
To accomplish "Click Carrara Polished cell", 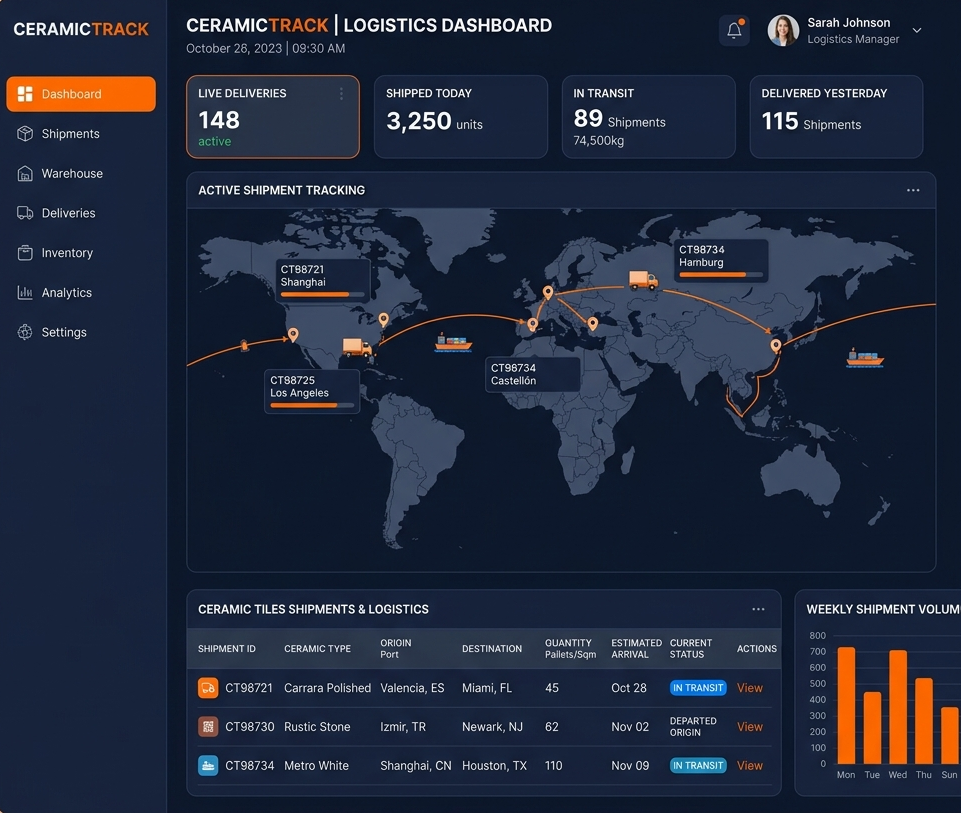I will tap(327, 688).
